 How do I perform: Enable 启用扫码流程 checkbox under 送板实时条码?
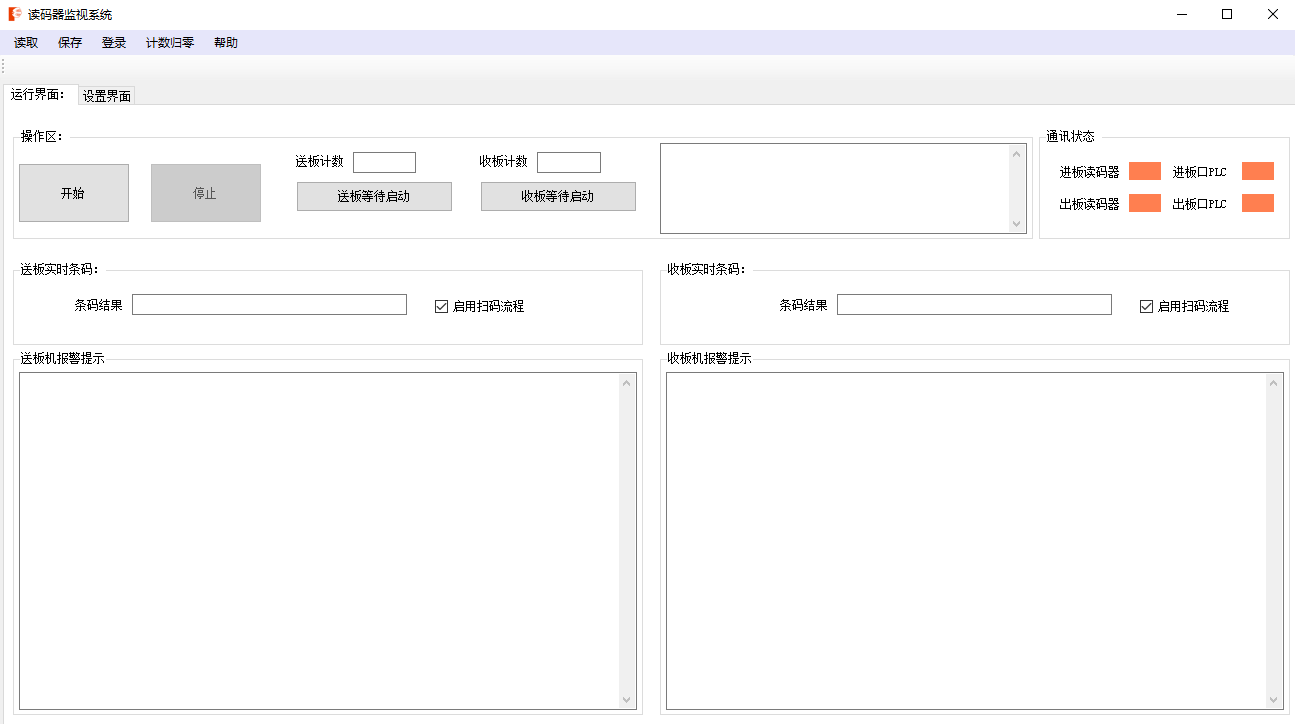click(x=441, y=306)
